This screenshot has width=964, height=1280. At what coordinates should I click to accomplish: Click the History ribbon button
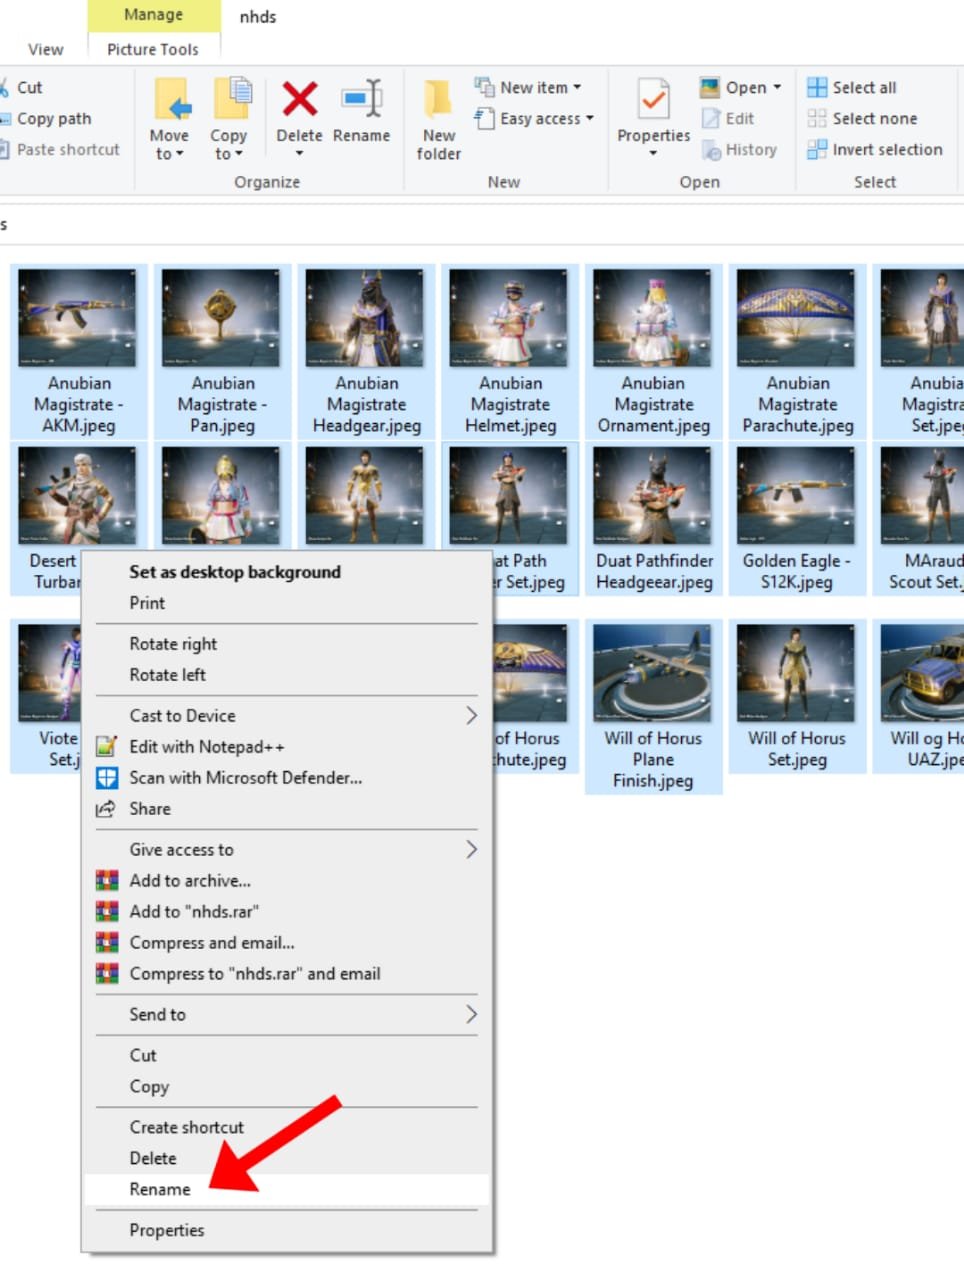coord(739,150)
